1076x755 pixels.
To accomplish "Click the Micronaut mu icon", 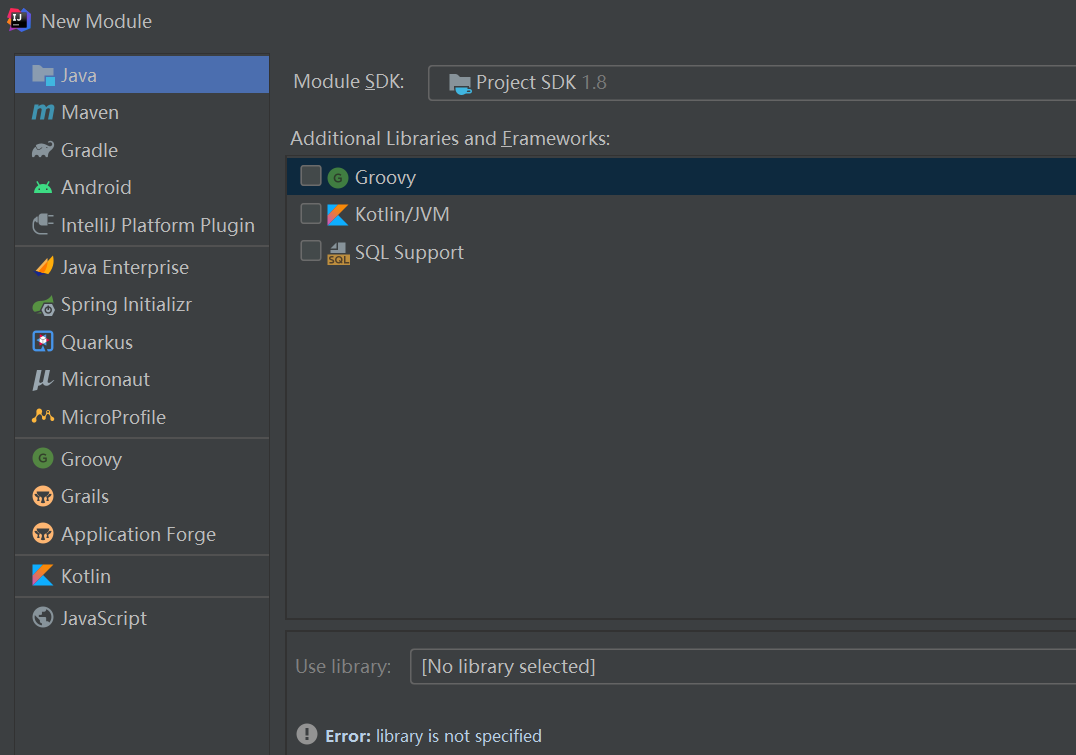I will pyautogui.click(x=43, y=380).
